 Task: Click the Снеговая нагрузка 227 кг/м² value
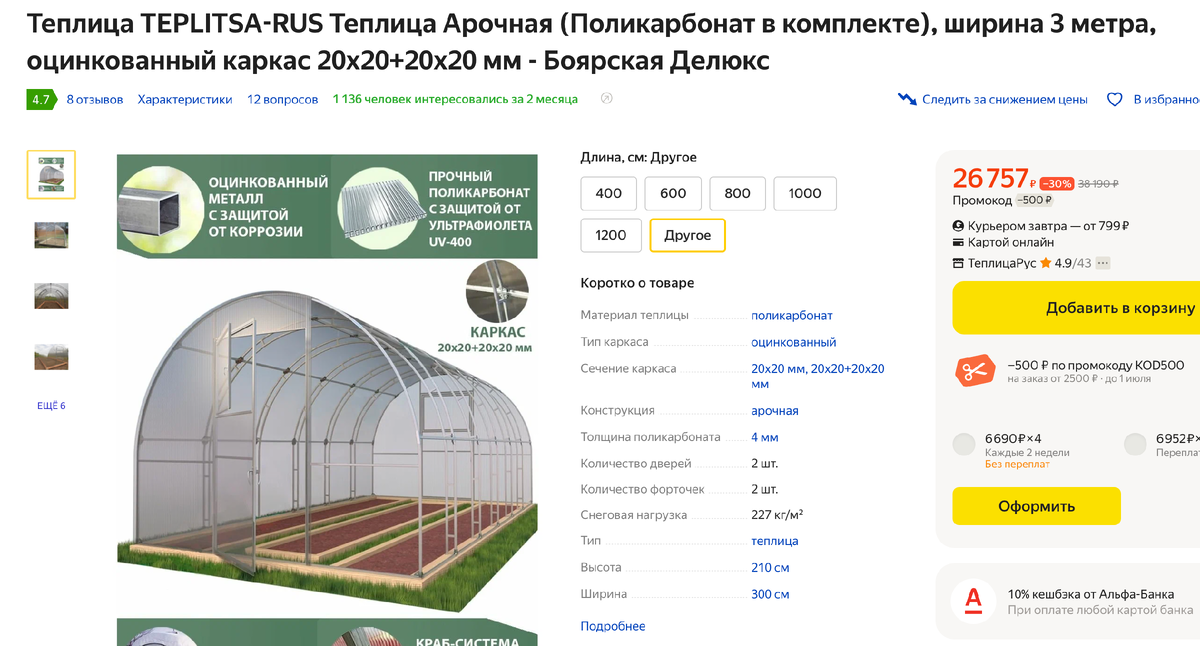tap(777, 515)
